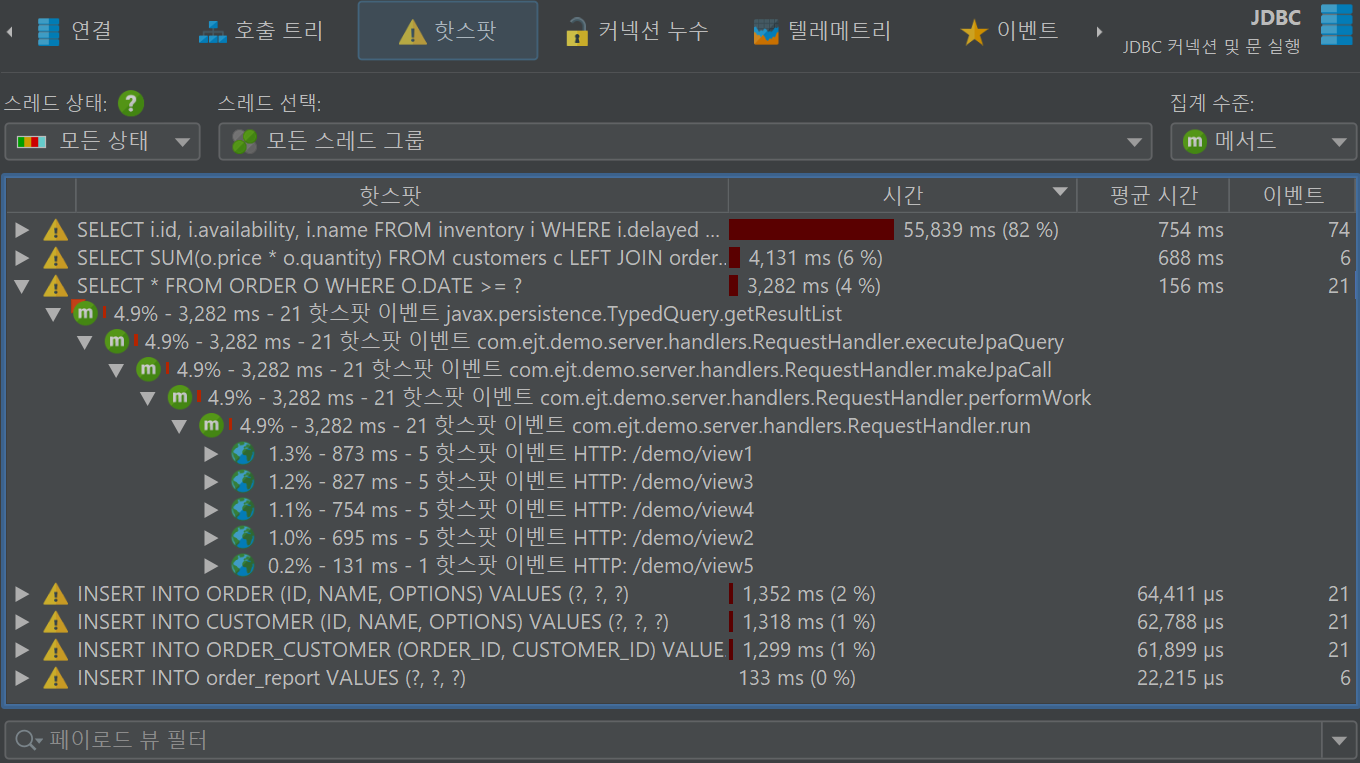The width and height of the screenshot is (1360, 763).
Task: Sort by the 이벤트 column header
Action: click(x=1292, y=195)
